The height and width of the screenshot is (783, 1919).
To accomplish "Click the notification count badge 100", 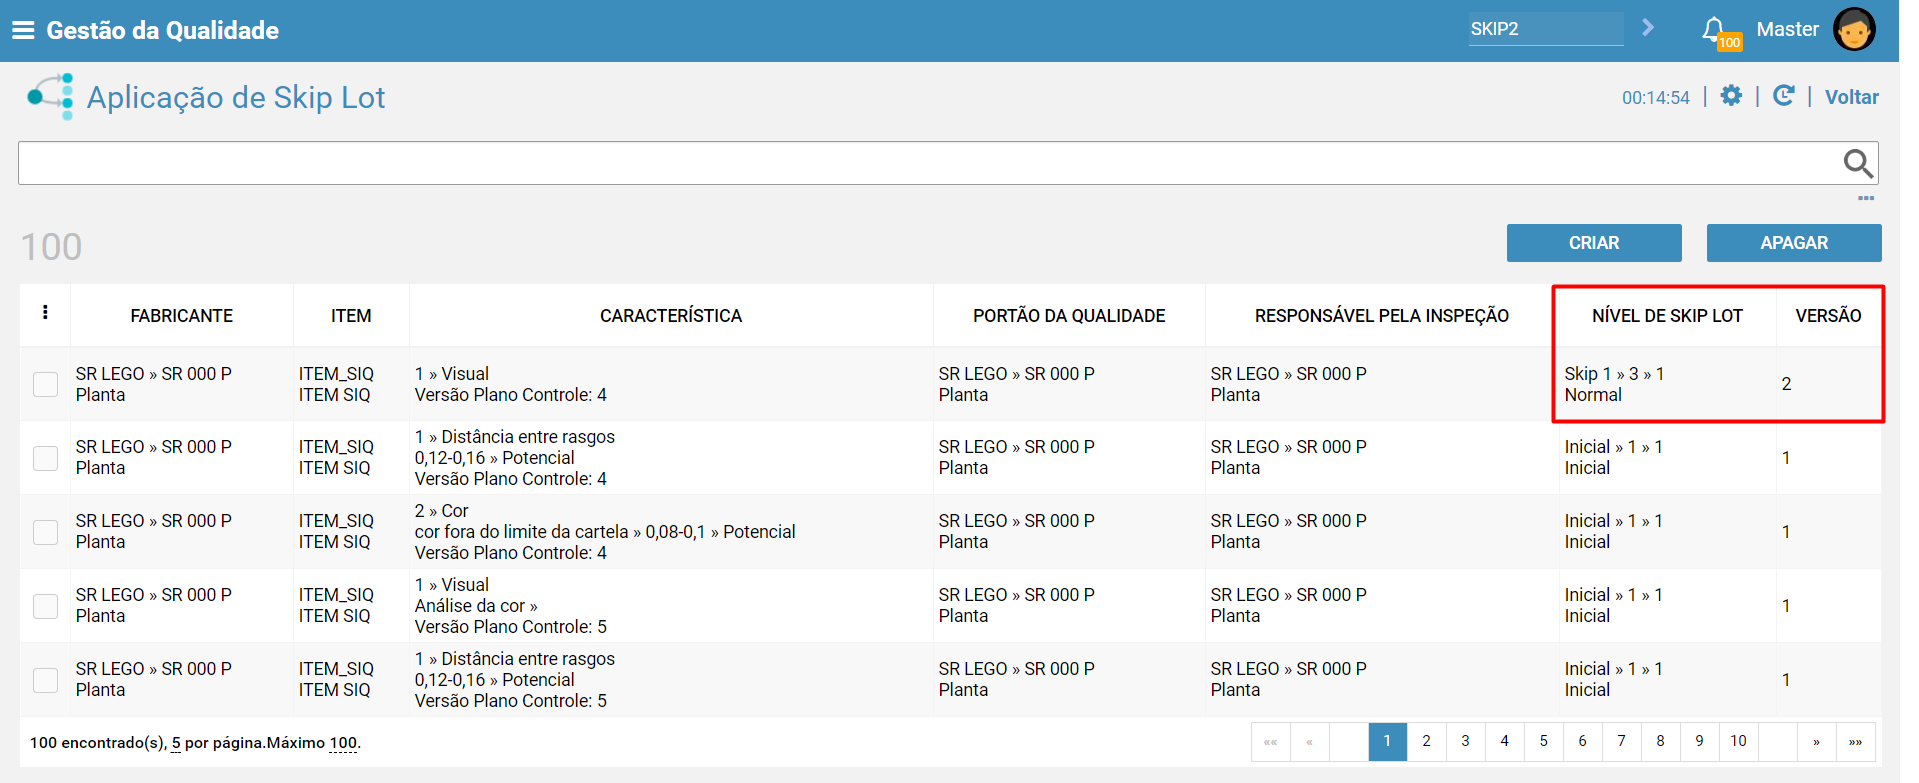I will tap(1729, 42).
